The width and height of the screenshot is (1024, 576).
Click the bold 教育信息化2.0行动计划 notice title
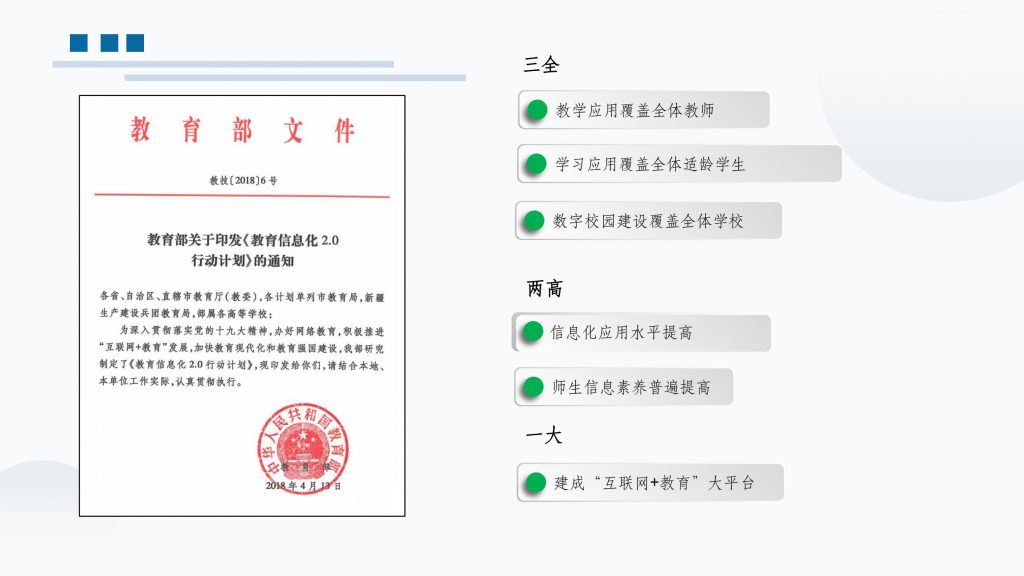coord(244,250)
